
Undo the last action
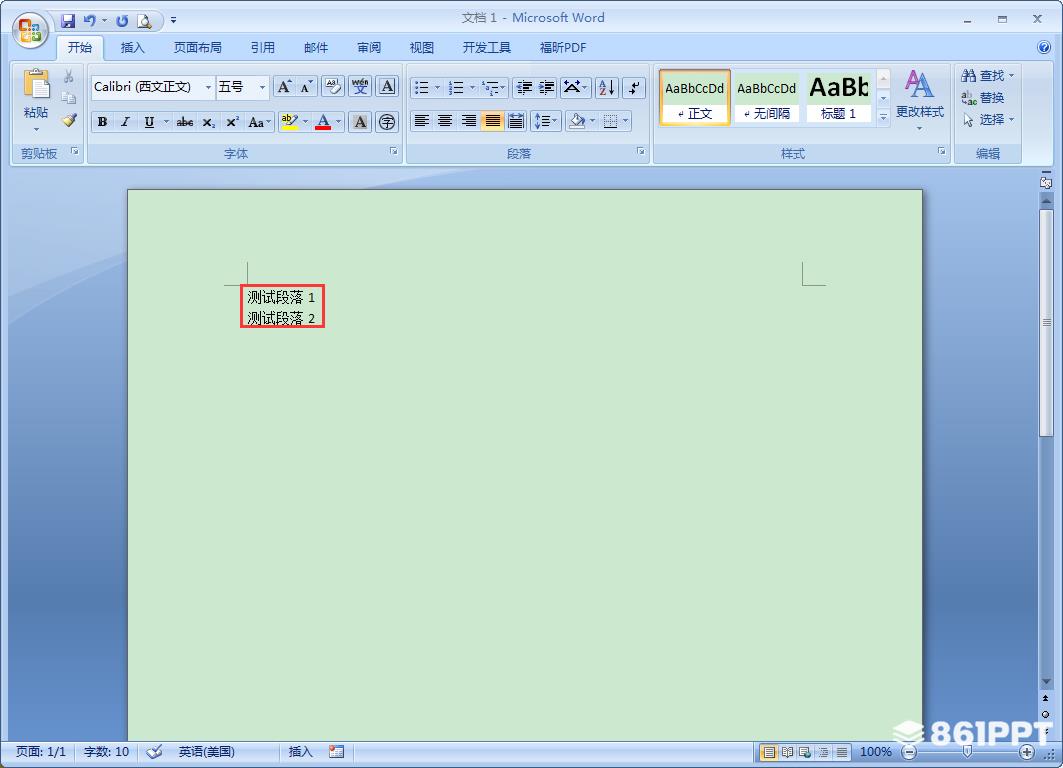pos(89,21)
